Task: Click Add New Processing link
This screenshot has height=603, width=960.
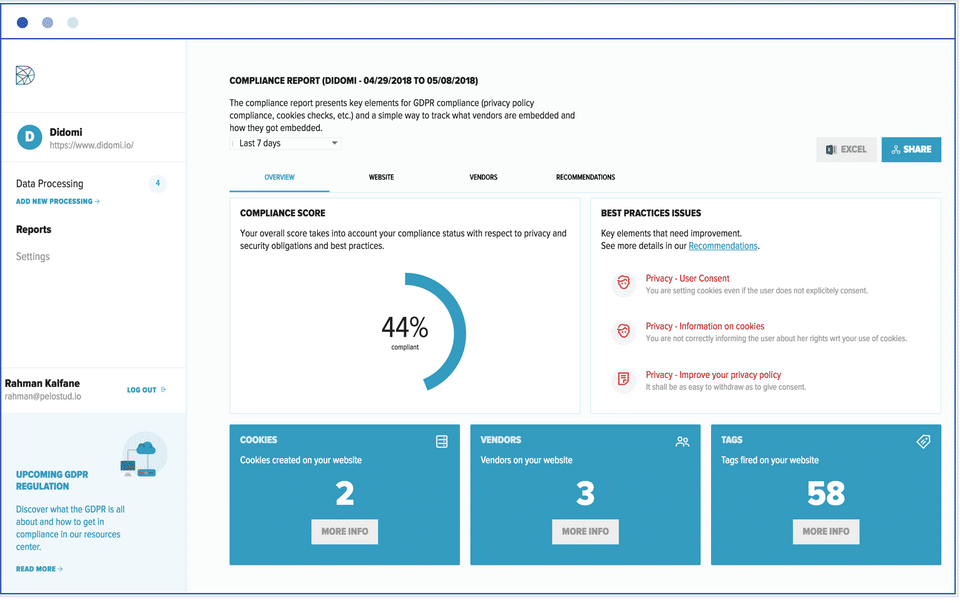Action: pyautogui.click(x=58, y=201)
